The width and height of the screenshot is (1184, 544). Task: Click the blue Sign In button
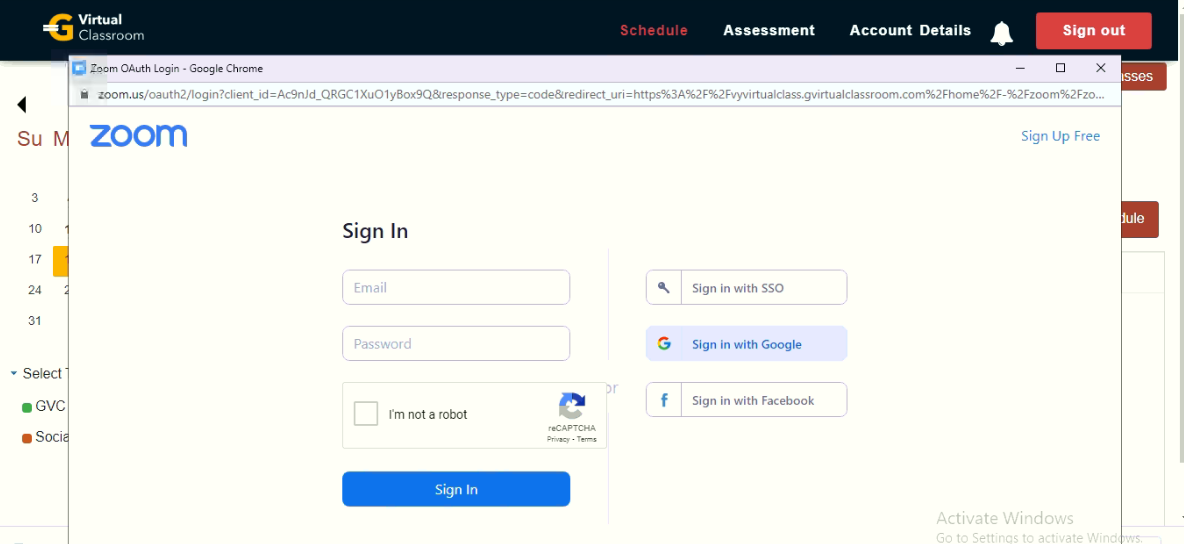pos(456,490)
